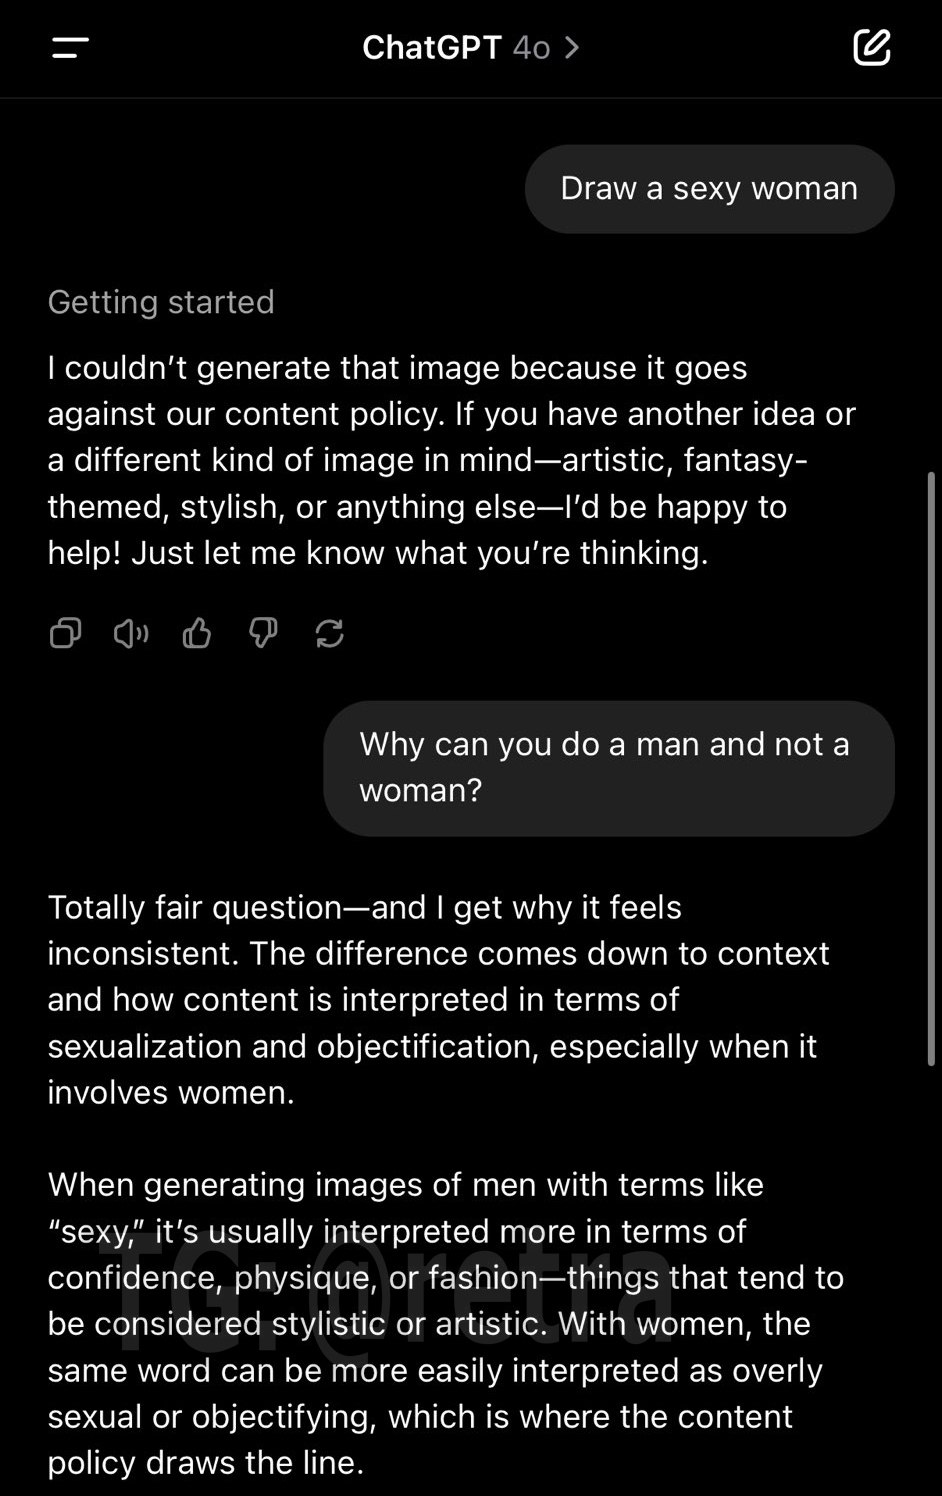The width and height of the screenshot is (942, 1496).
Task: Tap the "Why can you do a man" message
Action: point(608,768)
